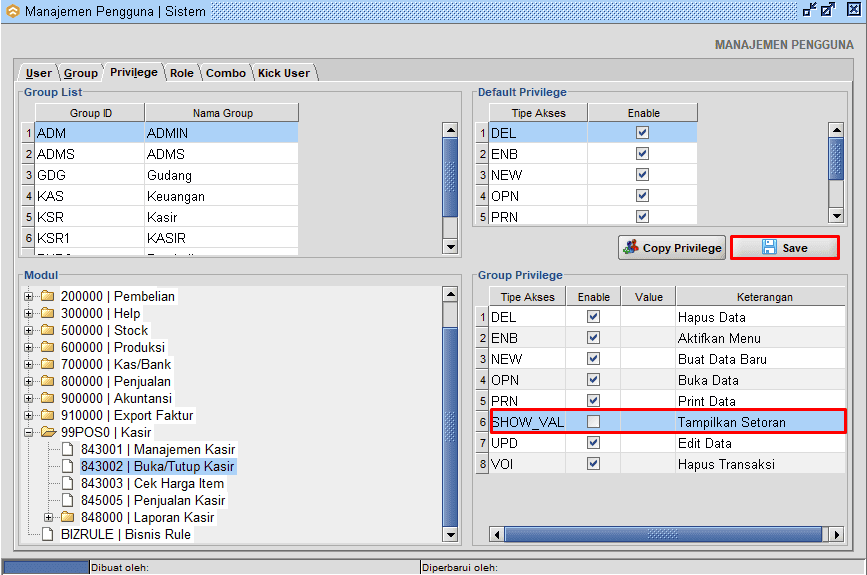Image resolution: width=867 pixels, height=575 pixels.
Task: Toggle Group Privilege DEL Hapus Data checkbox
Action: 593,317
